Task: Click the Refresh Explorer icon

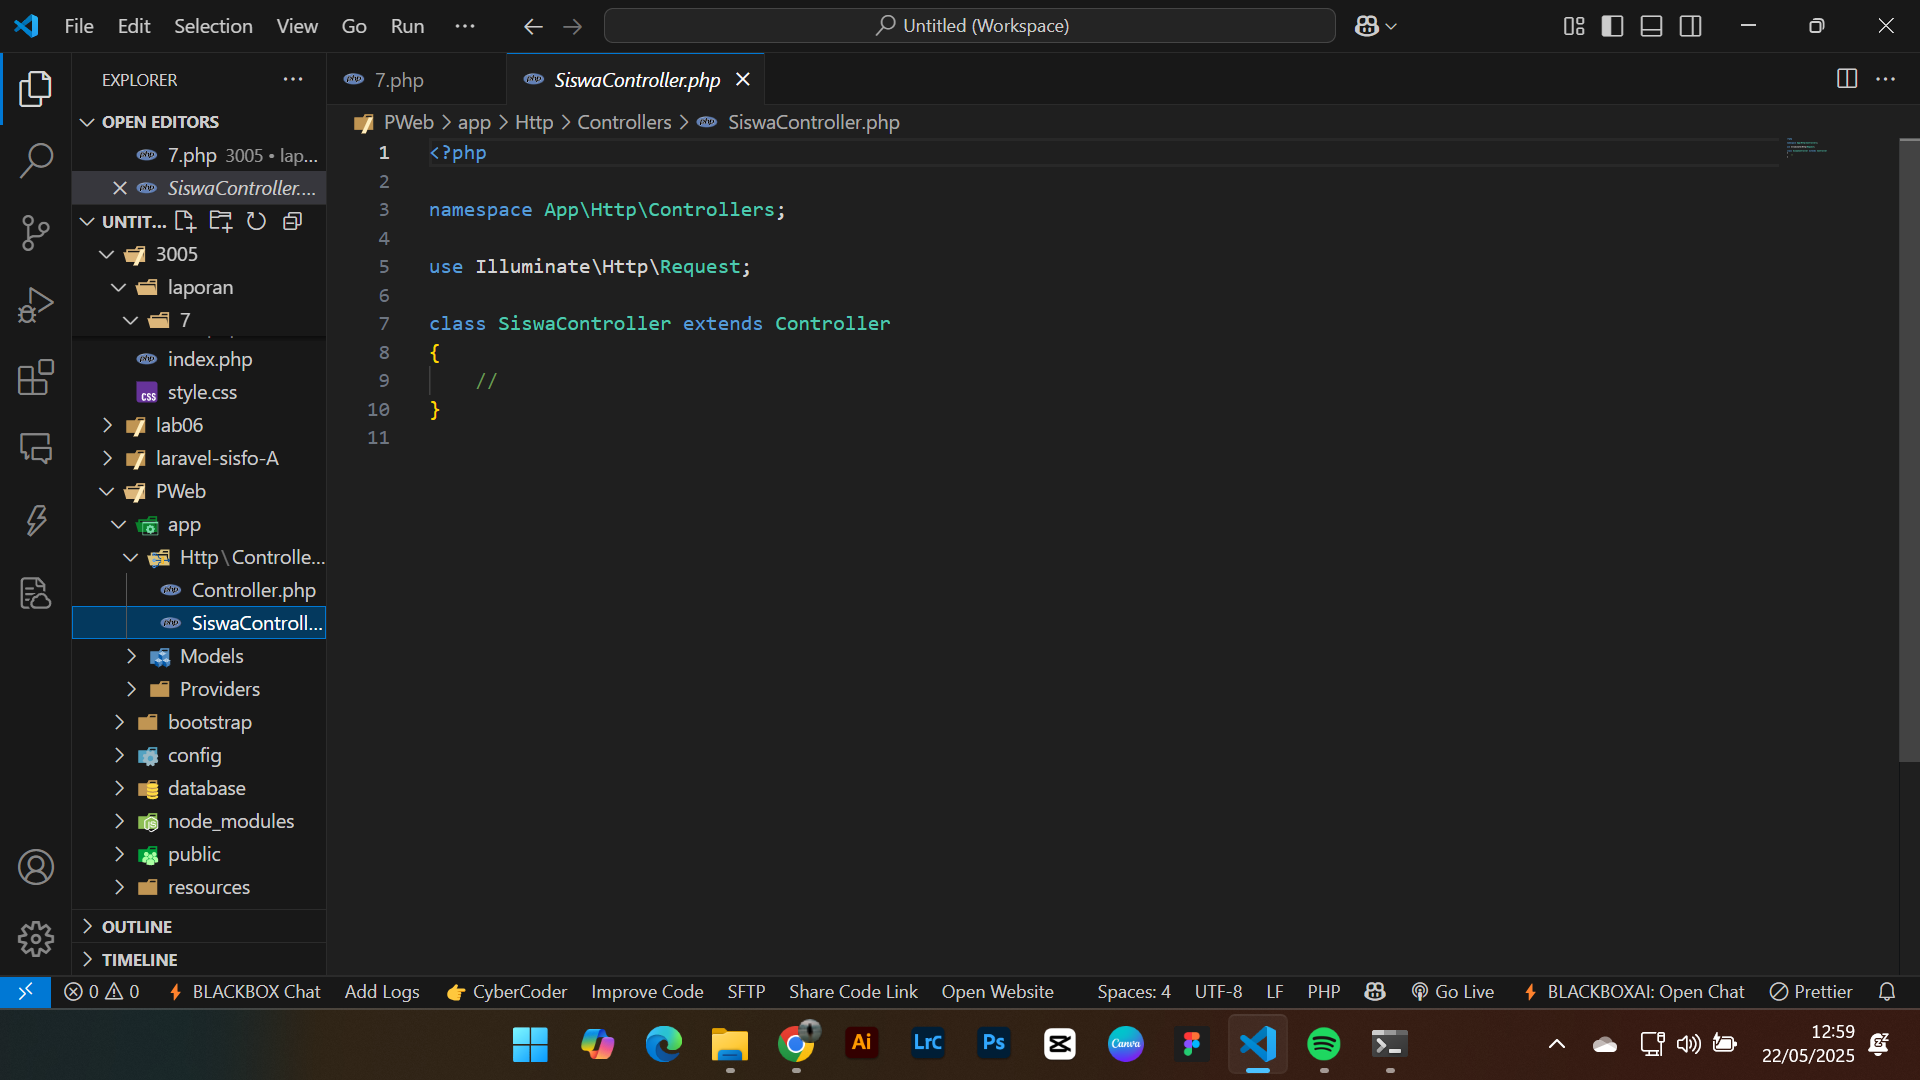Action: (256, 221)
